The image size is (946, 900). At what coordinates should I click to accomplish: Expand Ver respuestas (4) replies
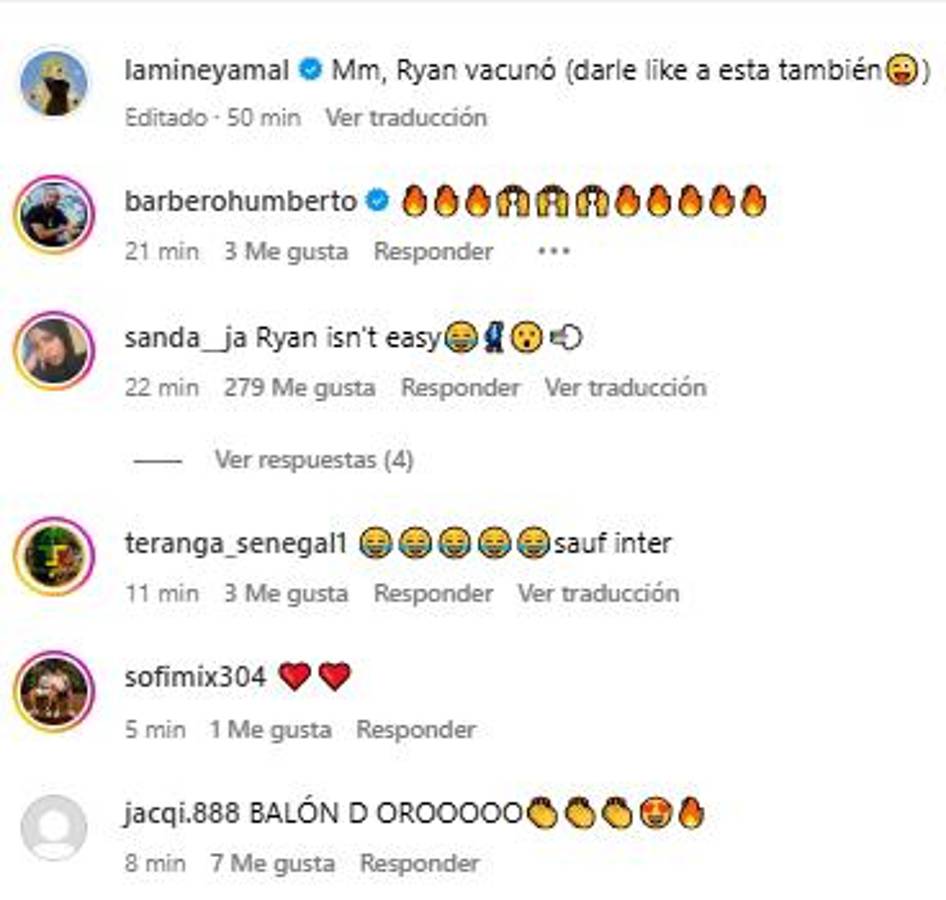tap(314, 460)
